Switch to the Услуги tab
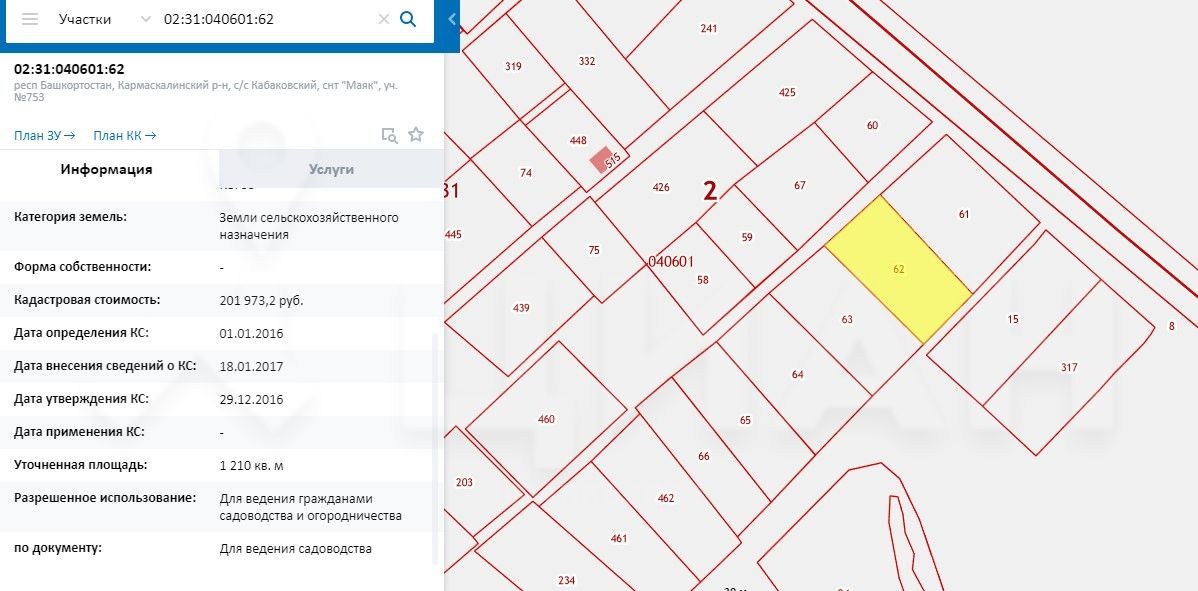 pos(331,169)
